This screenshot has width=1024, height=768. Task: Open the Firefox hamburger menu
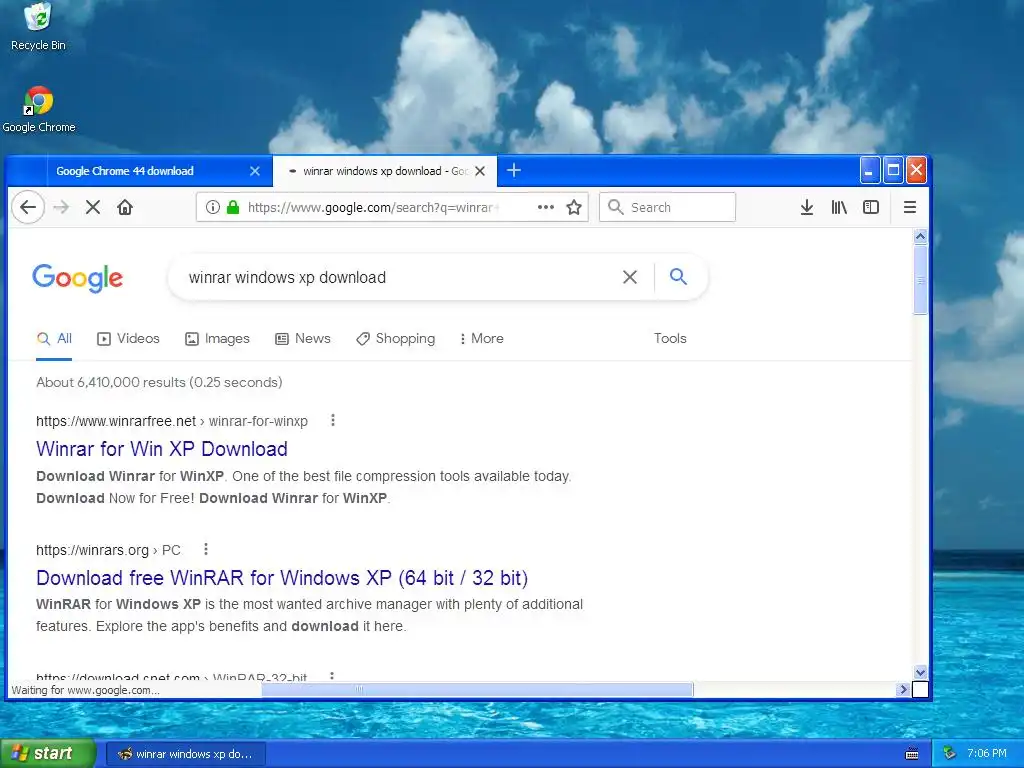pyautogui.click(x=909, y=208)
